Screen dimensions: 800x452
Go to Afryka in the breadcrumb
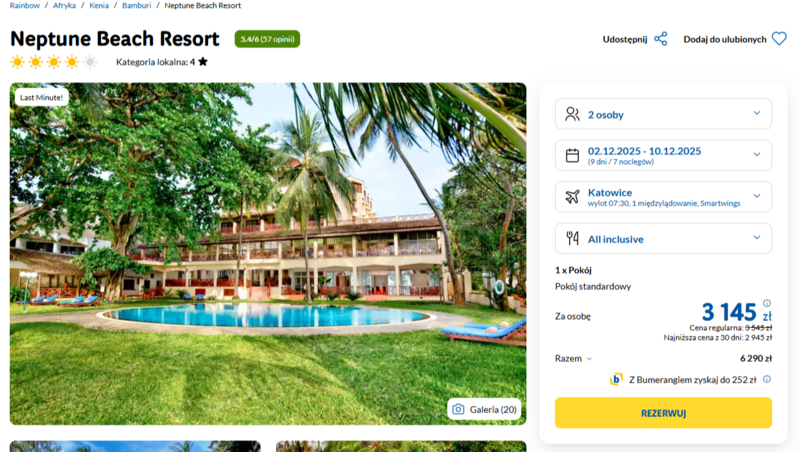point(64,6)
